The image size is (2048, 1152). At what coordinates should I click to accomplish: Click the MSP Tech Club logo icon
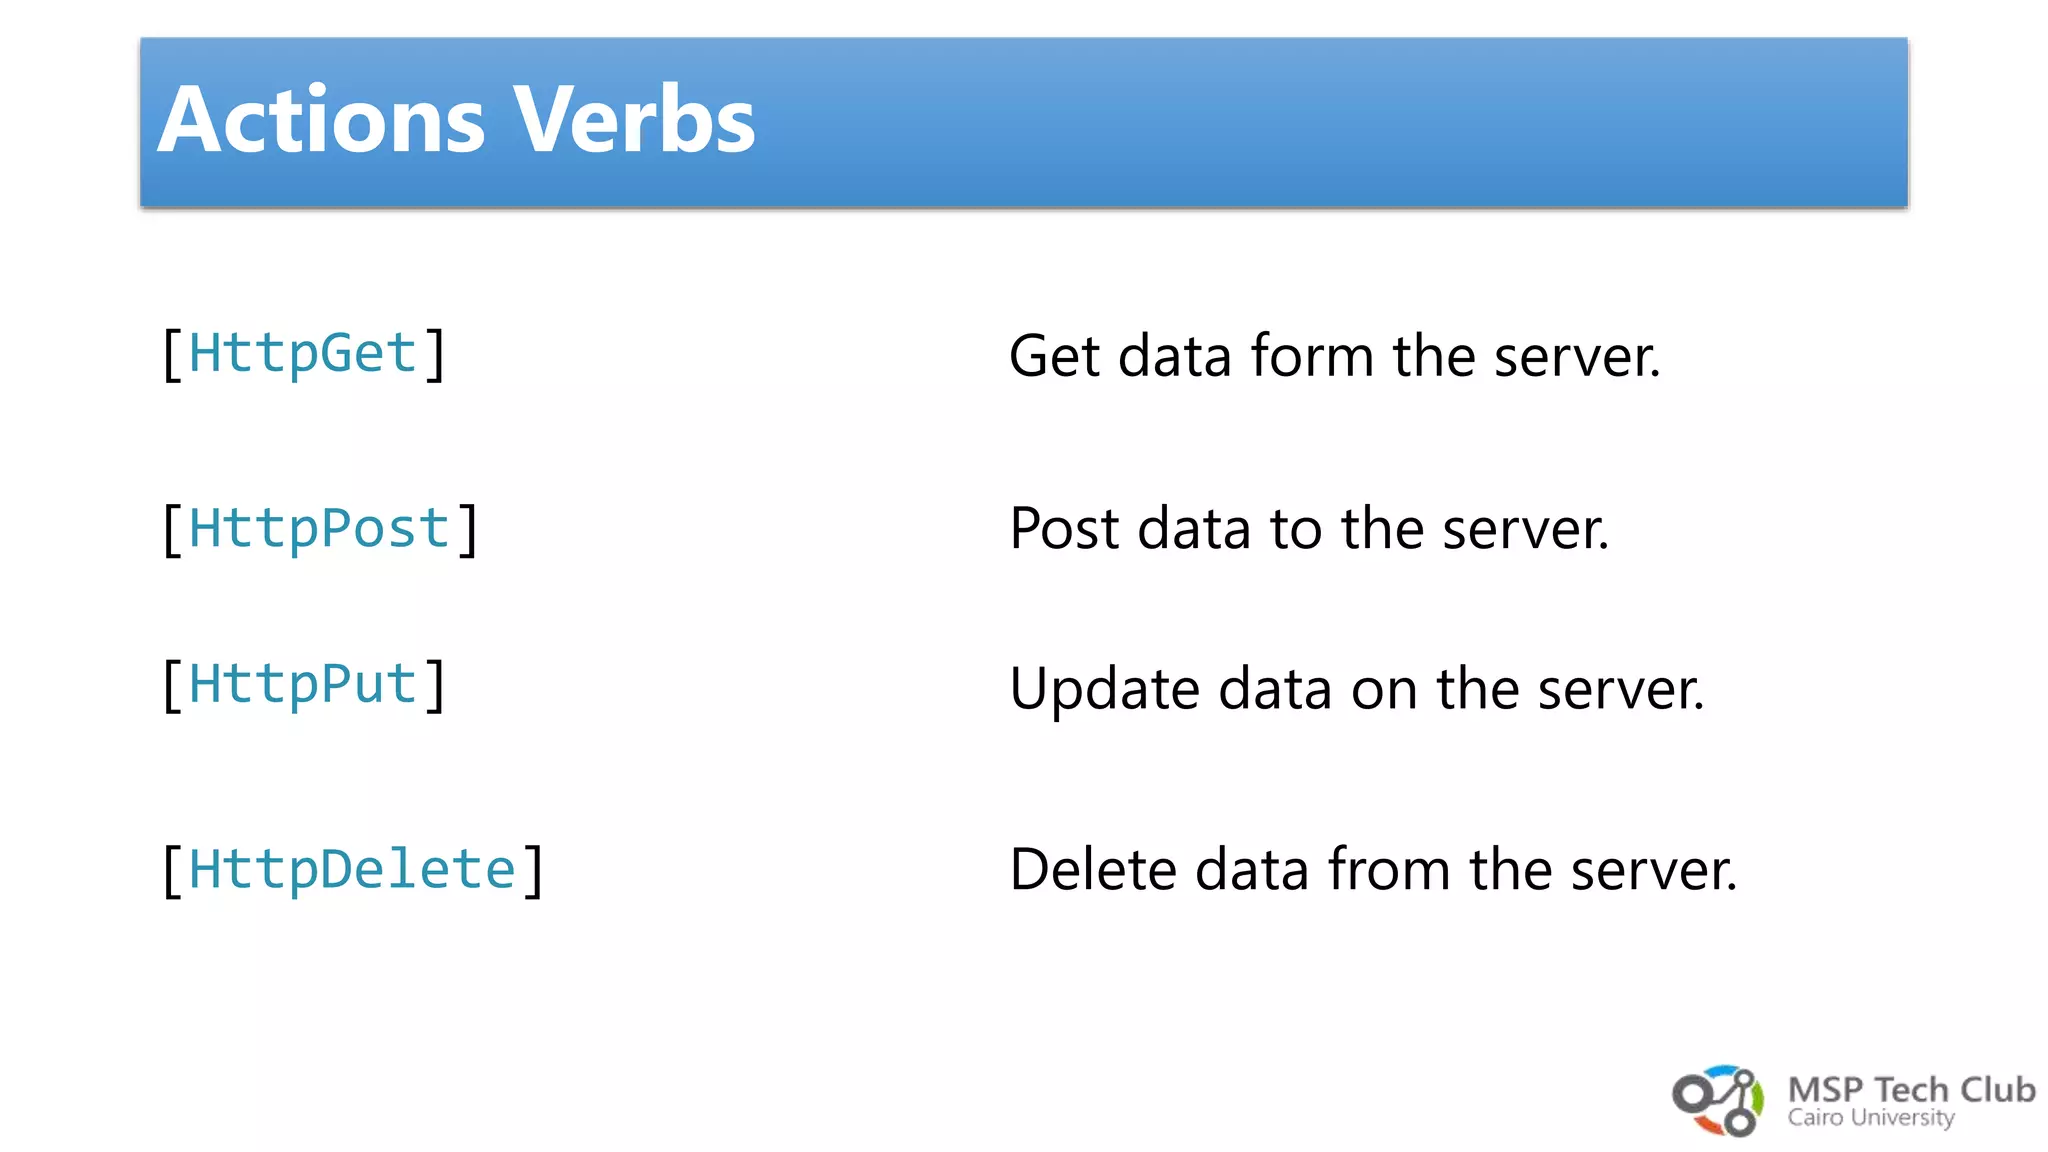coord(1718,1101)
